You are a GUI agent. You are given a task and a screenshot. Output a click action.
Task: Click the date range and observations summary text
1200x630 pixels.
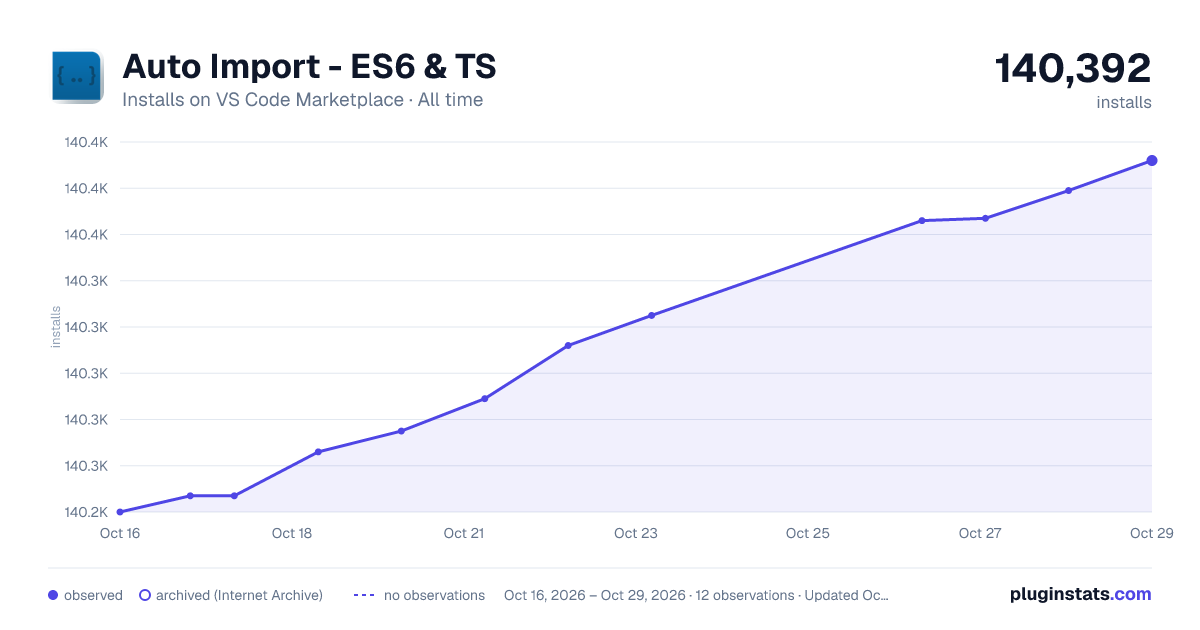point(696,595)
